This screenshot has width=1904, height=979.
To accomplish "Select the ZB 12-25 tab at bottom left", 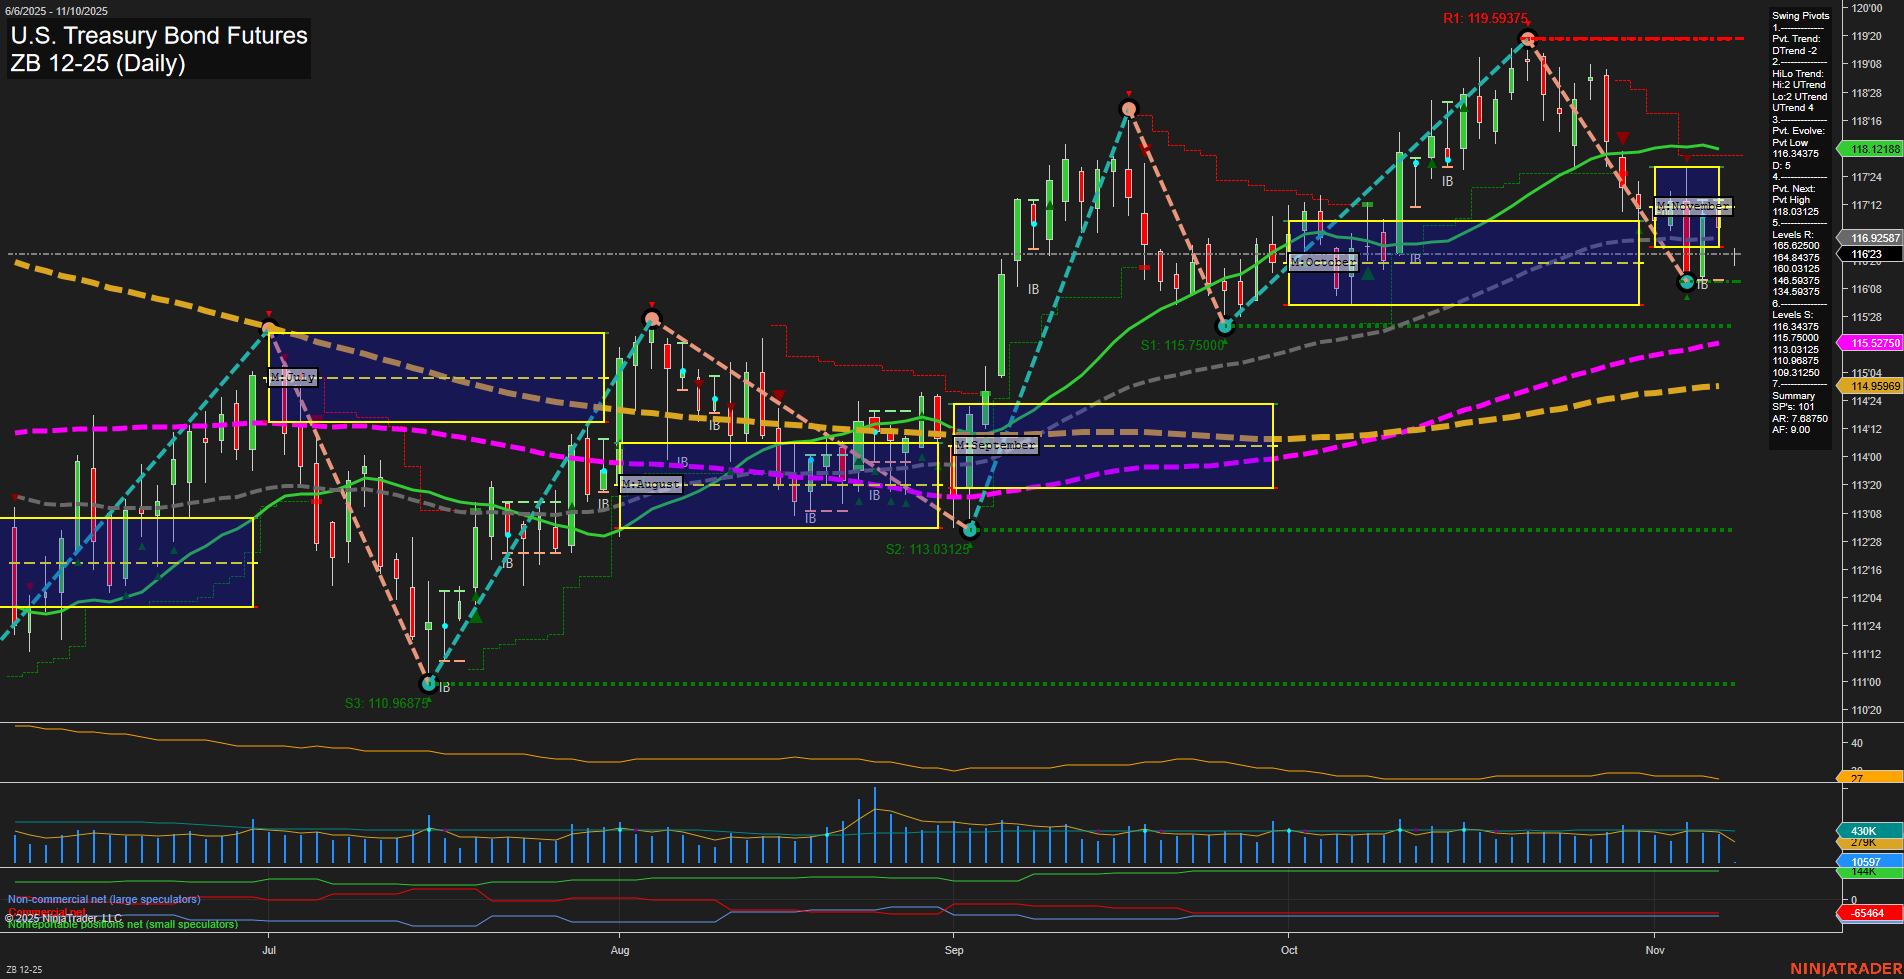I will [25, 969].
